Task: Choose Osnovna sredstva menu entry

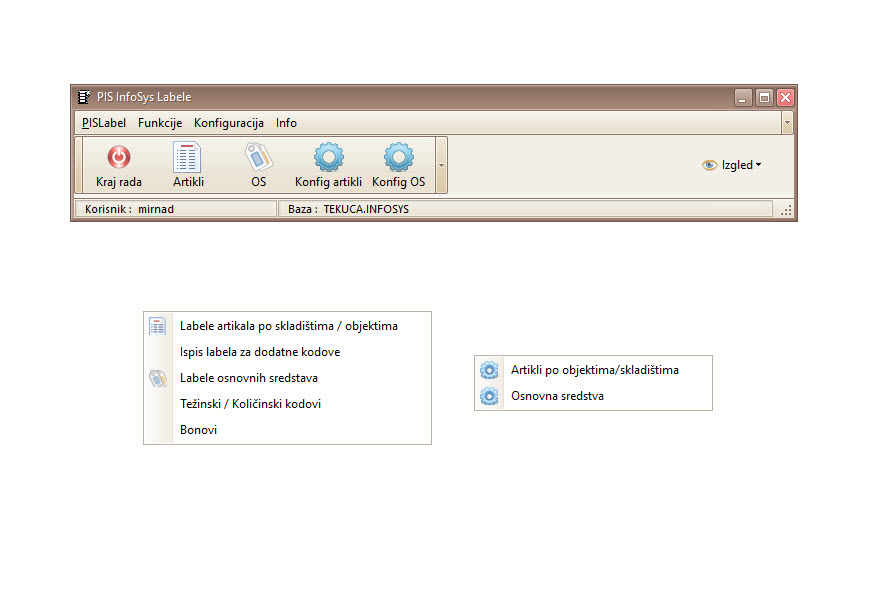Action: pyautogui.click(x=593, y=396)
